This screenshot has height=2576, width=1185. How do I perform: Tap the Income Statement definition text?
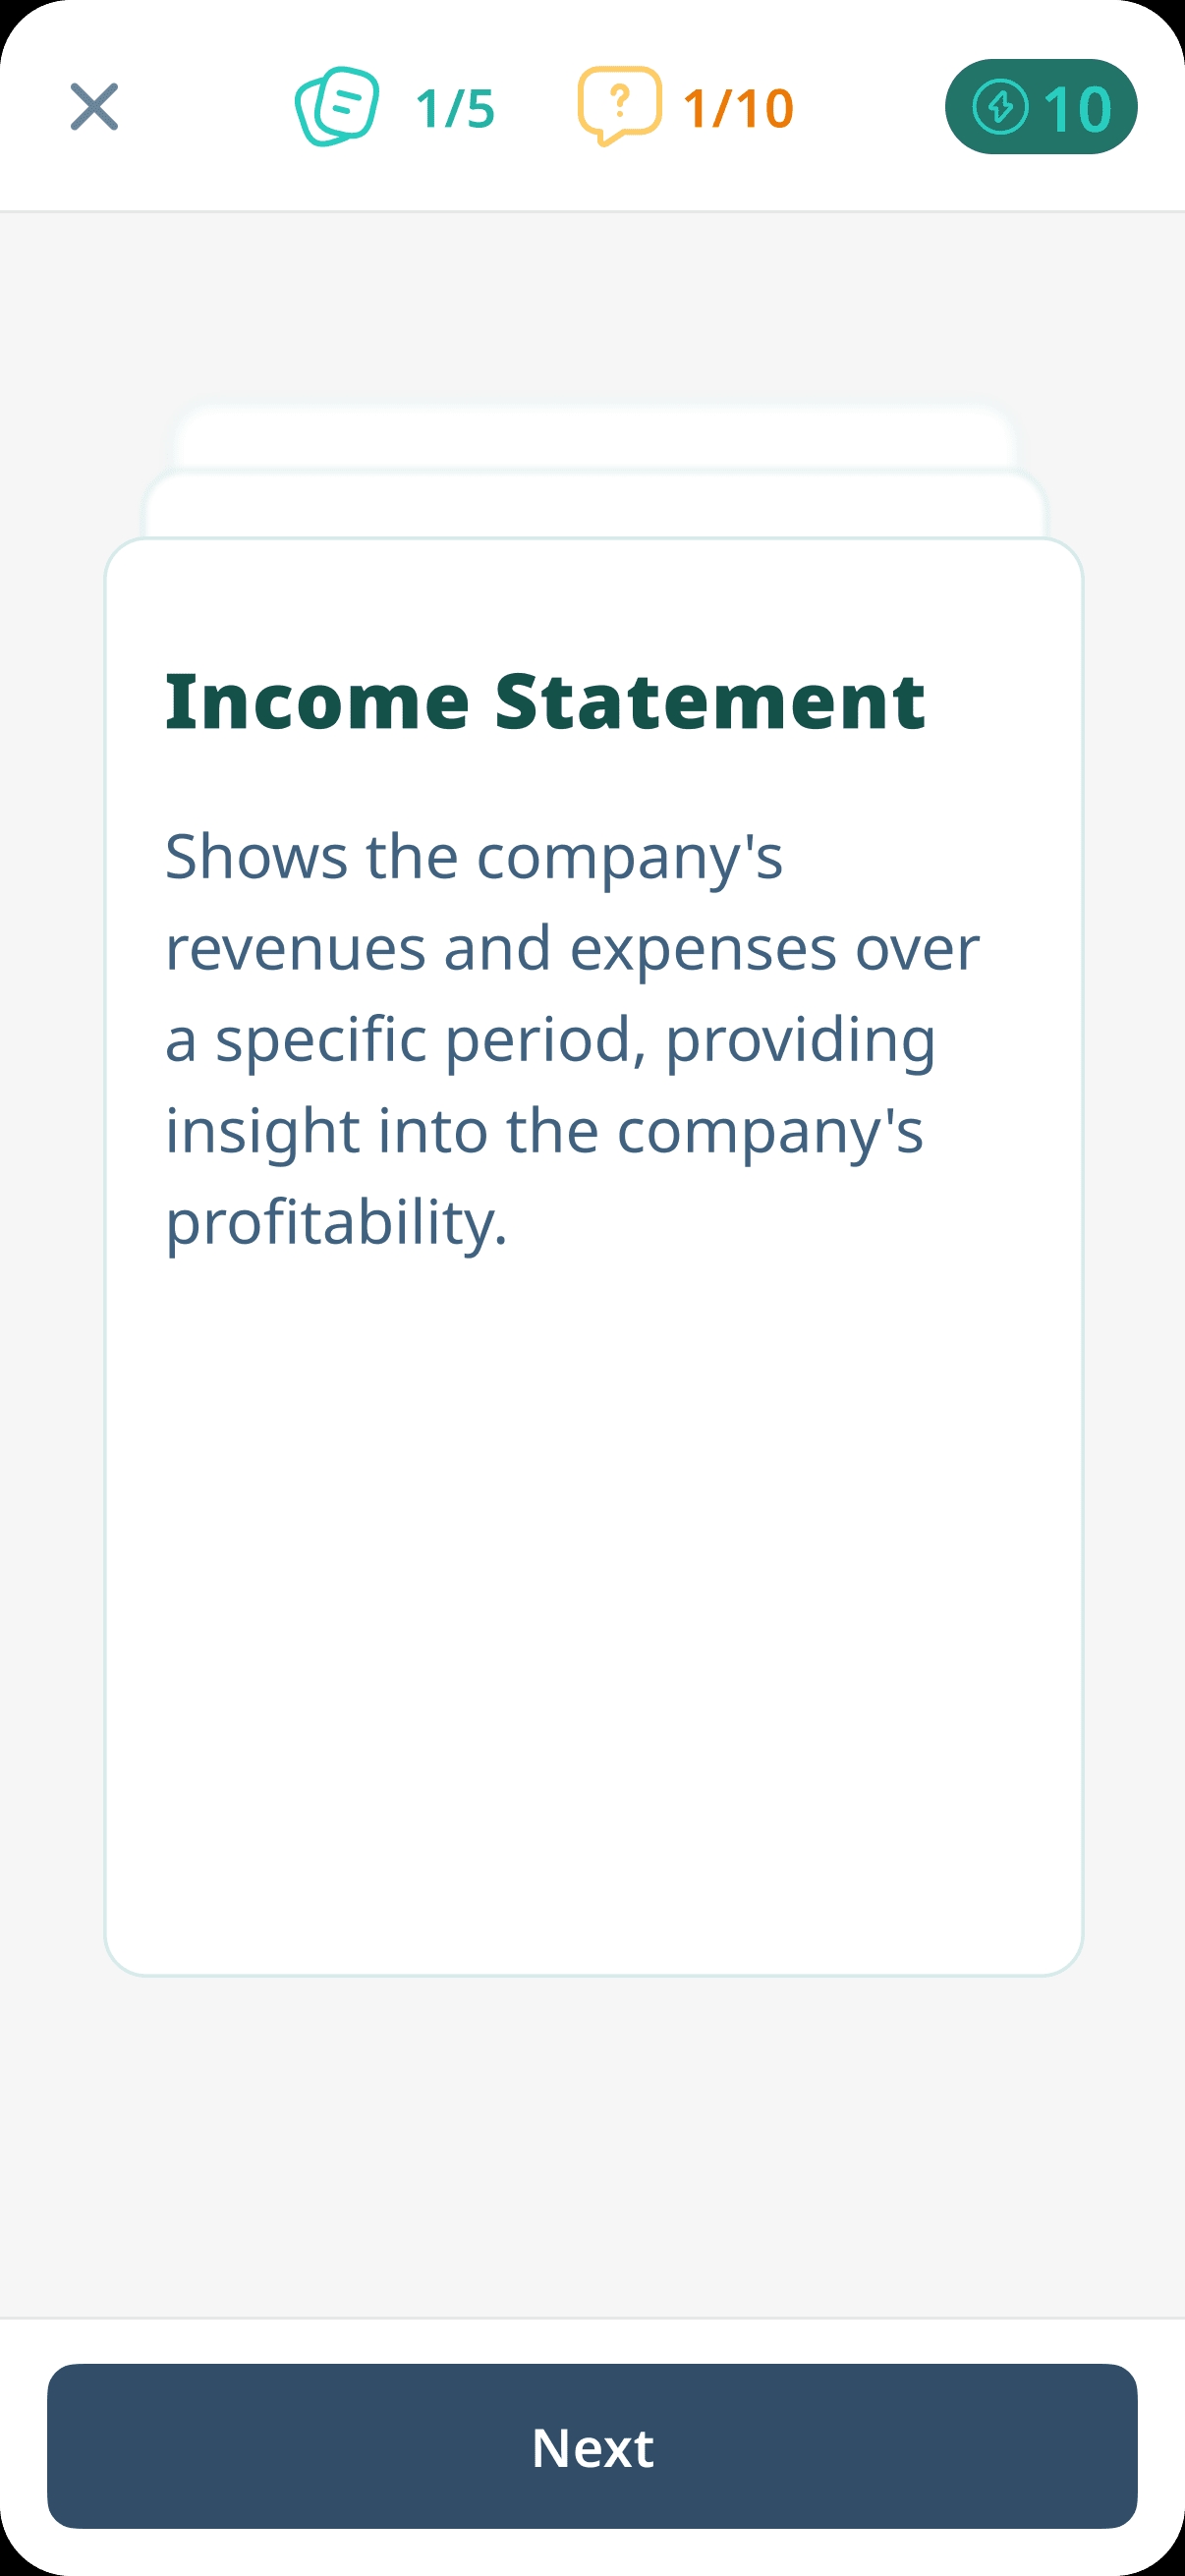(572, 1038)
